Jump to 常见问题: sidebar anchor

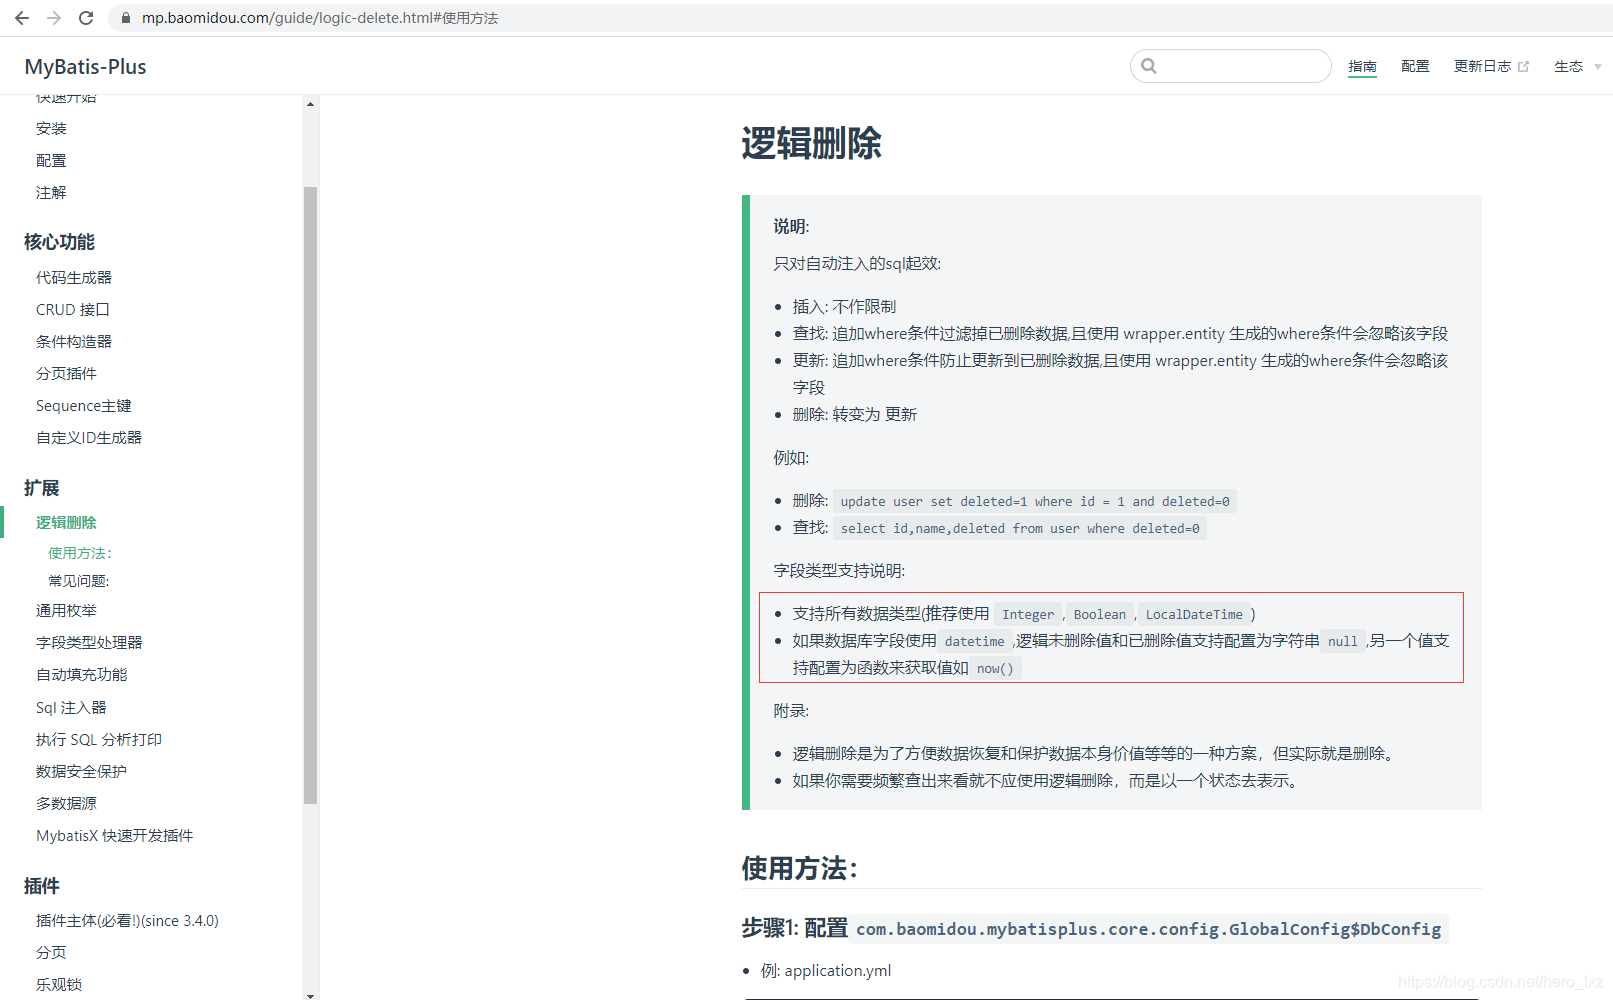coord(79,581)
